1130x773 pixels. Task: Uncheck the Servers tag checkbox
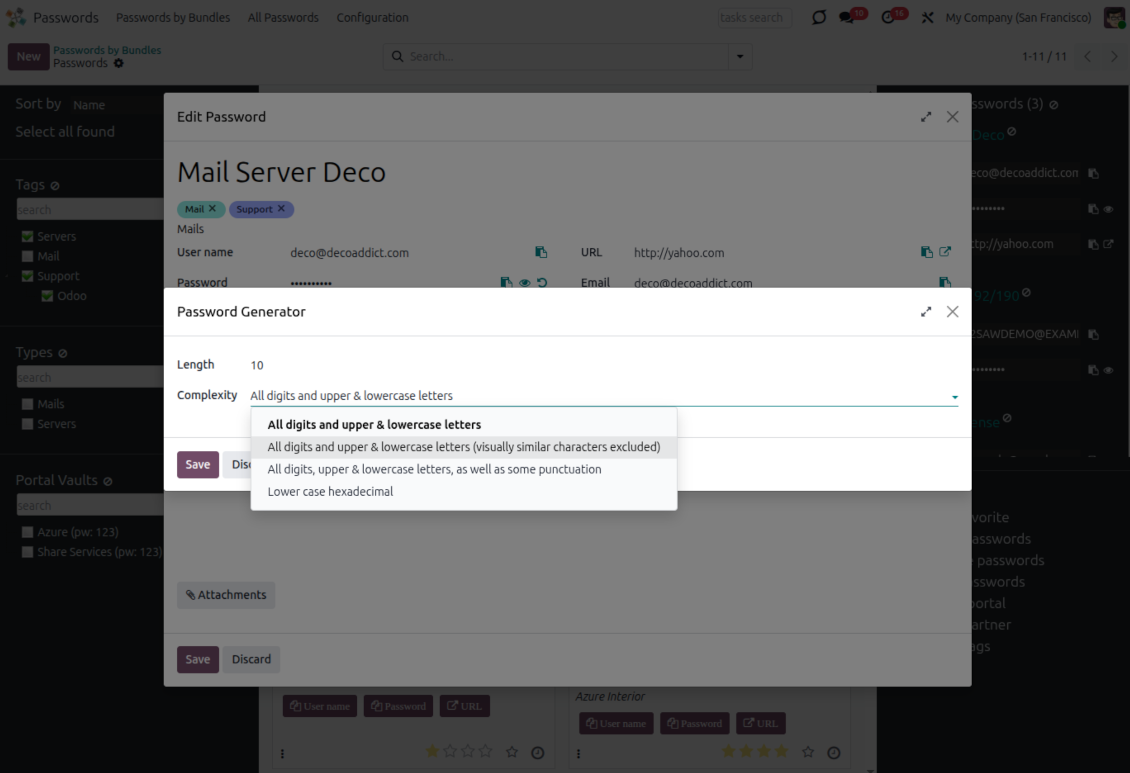coord(28,237)
